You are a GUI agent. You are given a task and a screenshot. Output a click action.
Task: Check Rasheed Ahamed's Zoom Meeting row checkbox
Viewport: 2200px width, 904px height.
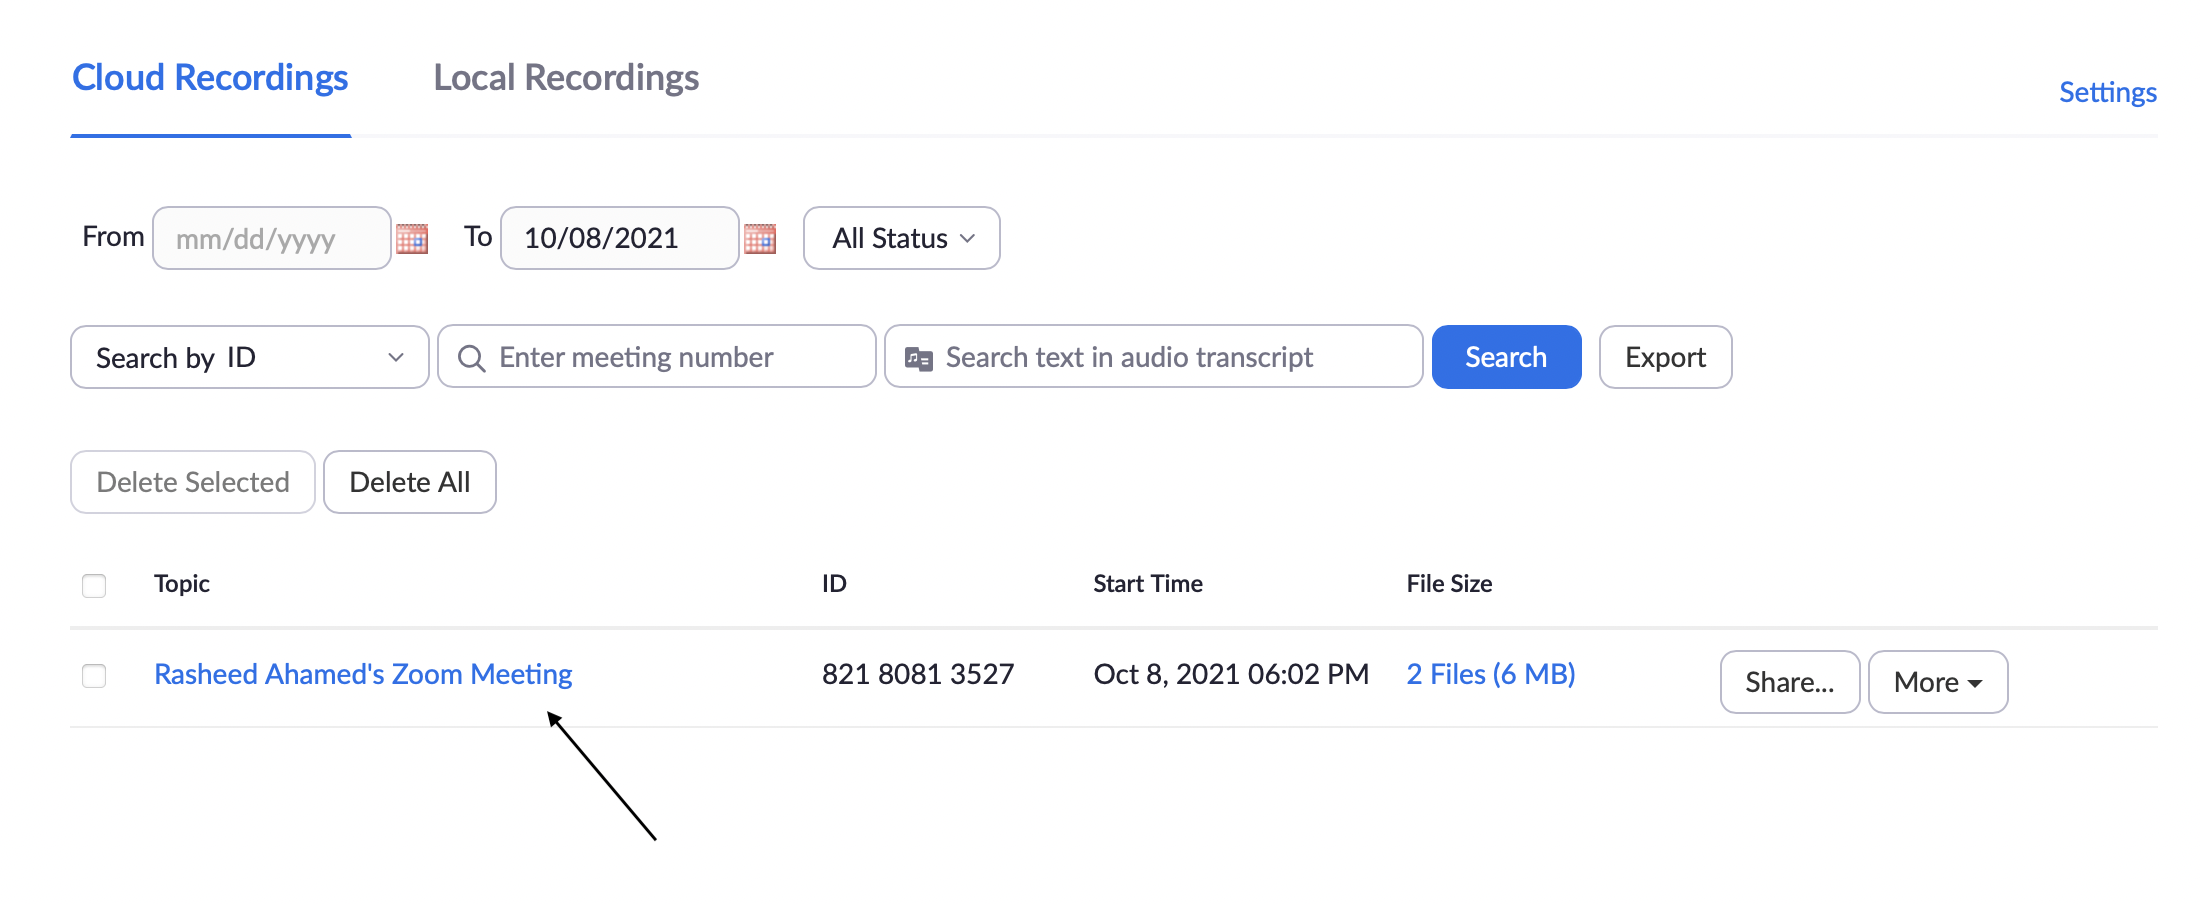(x=94, y=676)
